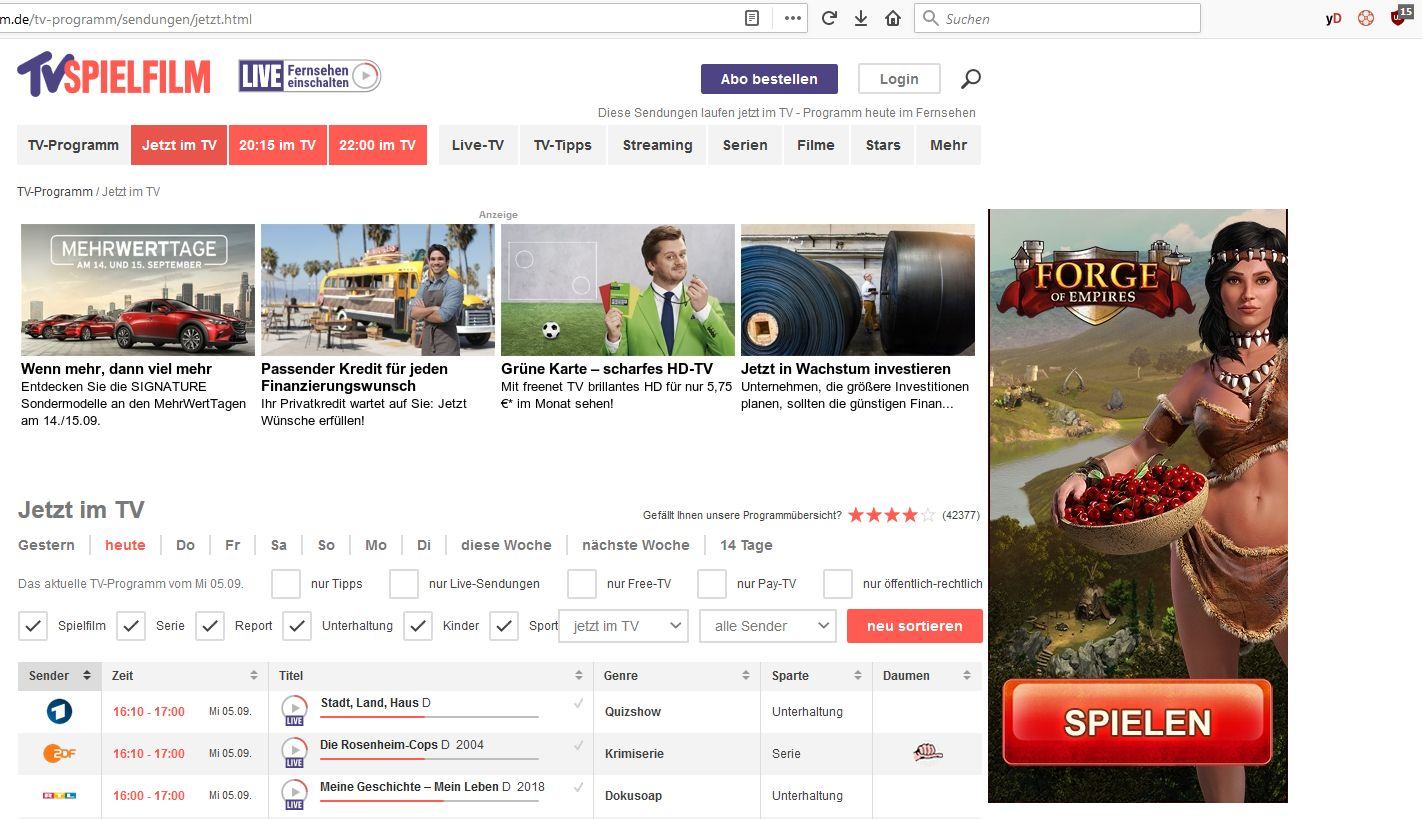Image resolution: width=1422 pixels, height=819 pixels.
Task: Open the uBlock shield icon with badge 15
Action: point(1400,16)
